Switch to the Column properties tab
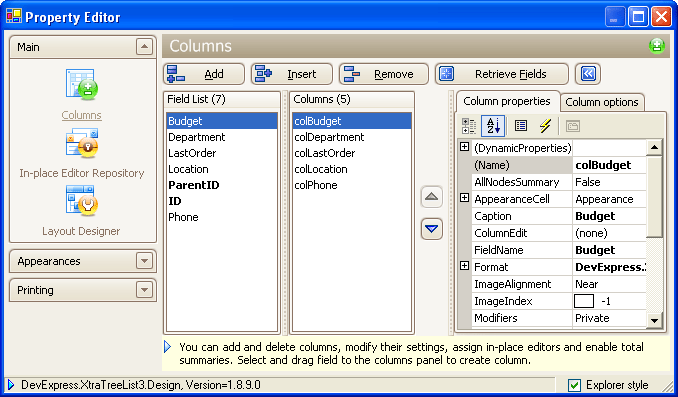 507,101
